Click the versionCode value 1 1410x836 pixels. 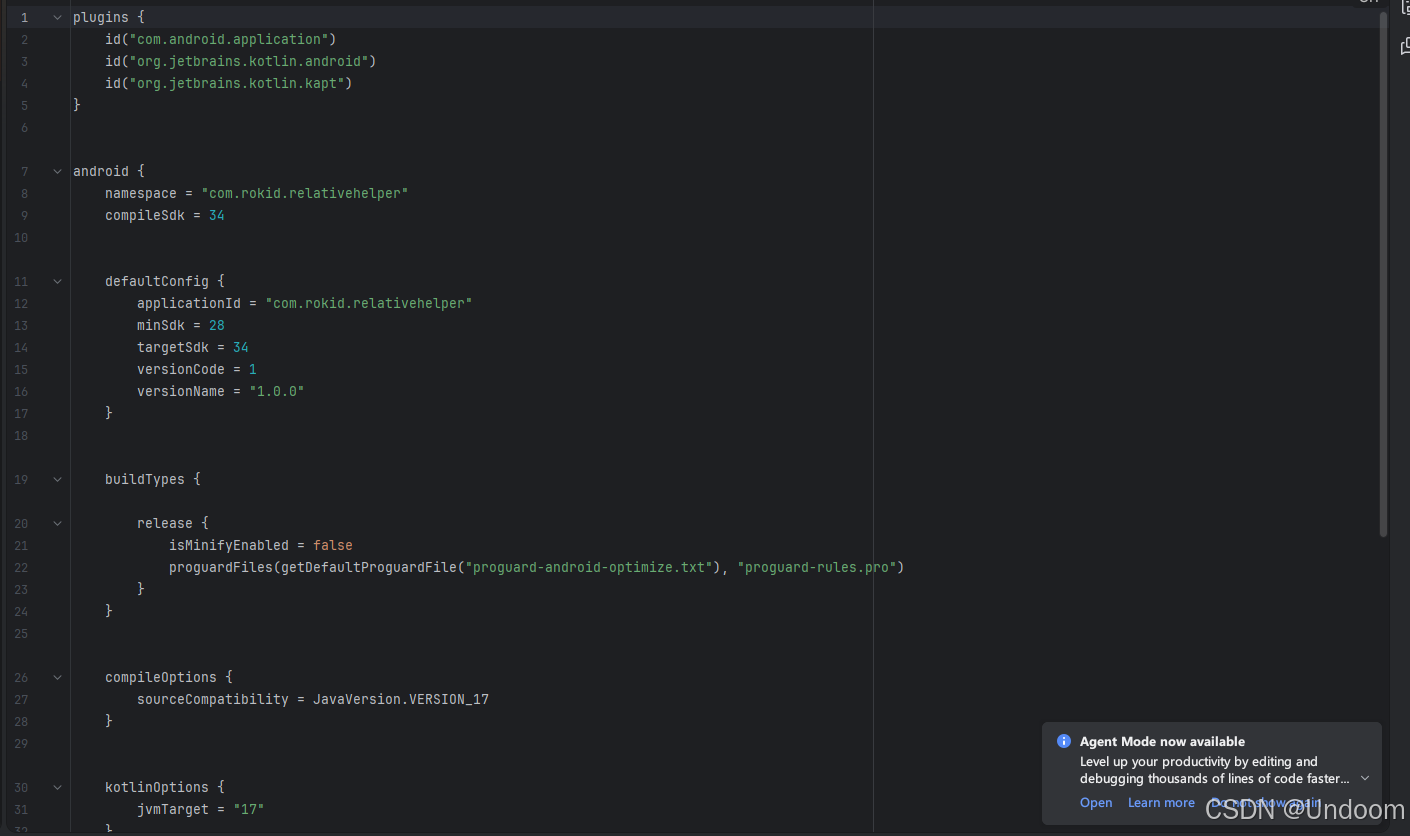pyautogui.click(x=253, y=369)
